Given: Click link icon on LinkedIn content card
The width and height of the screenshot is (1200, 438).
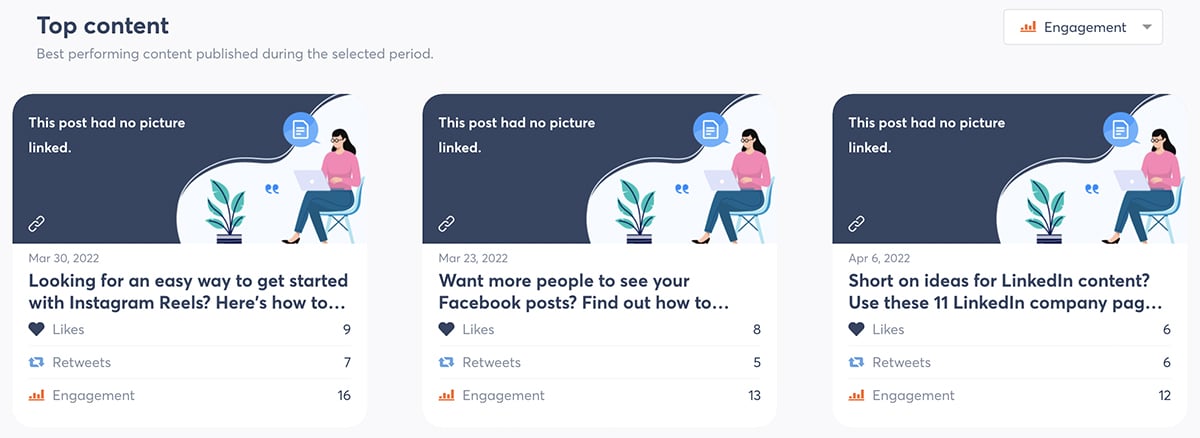Looking at the screenshot, I should tap(857, 223).
